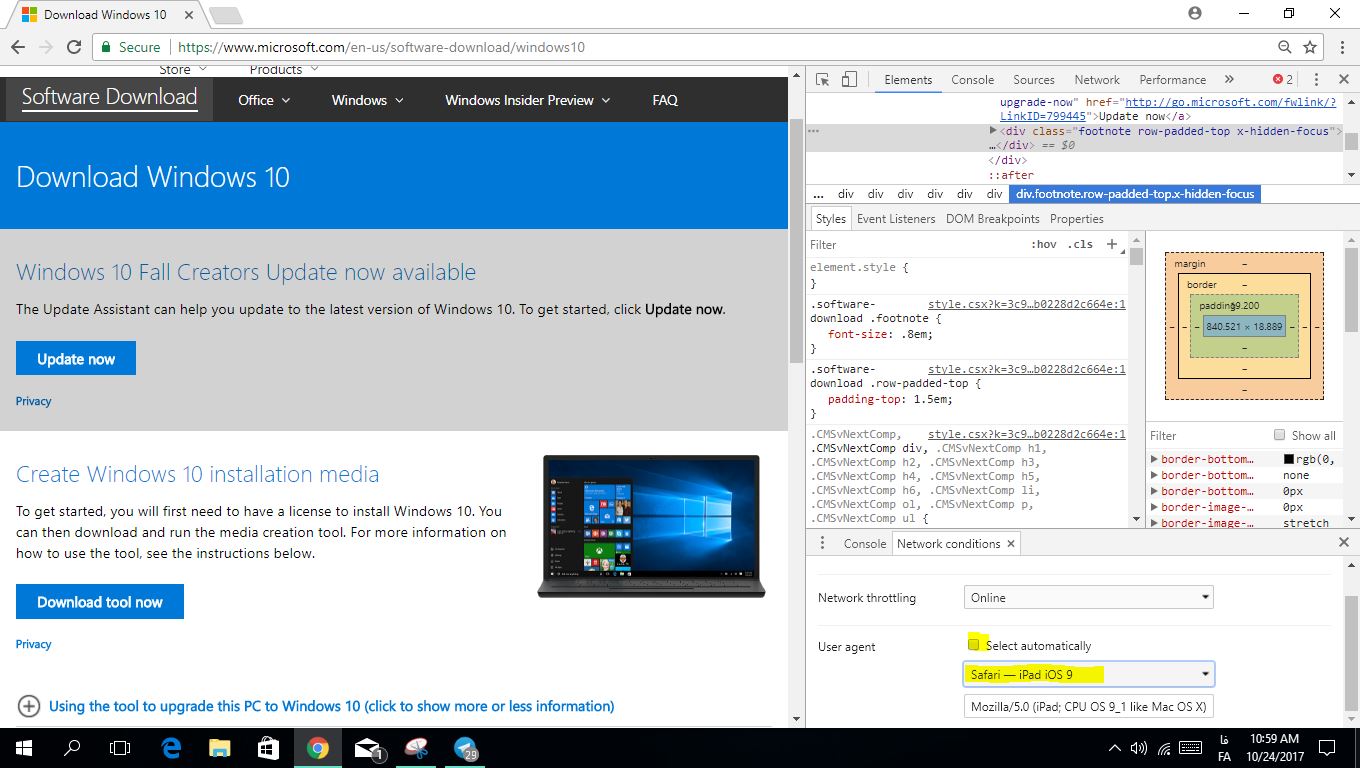Open the Windows Start menu
The width and height of the screenshot is (1360, 768).
click(23, 748)
